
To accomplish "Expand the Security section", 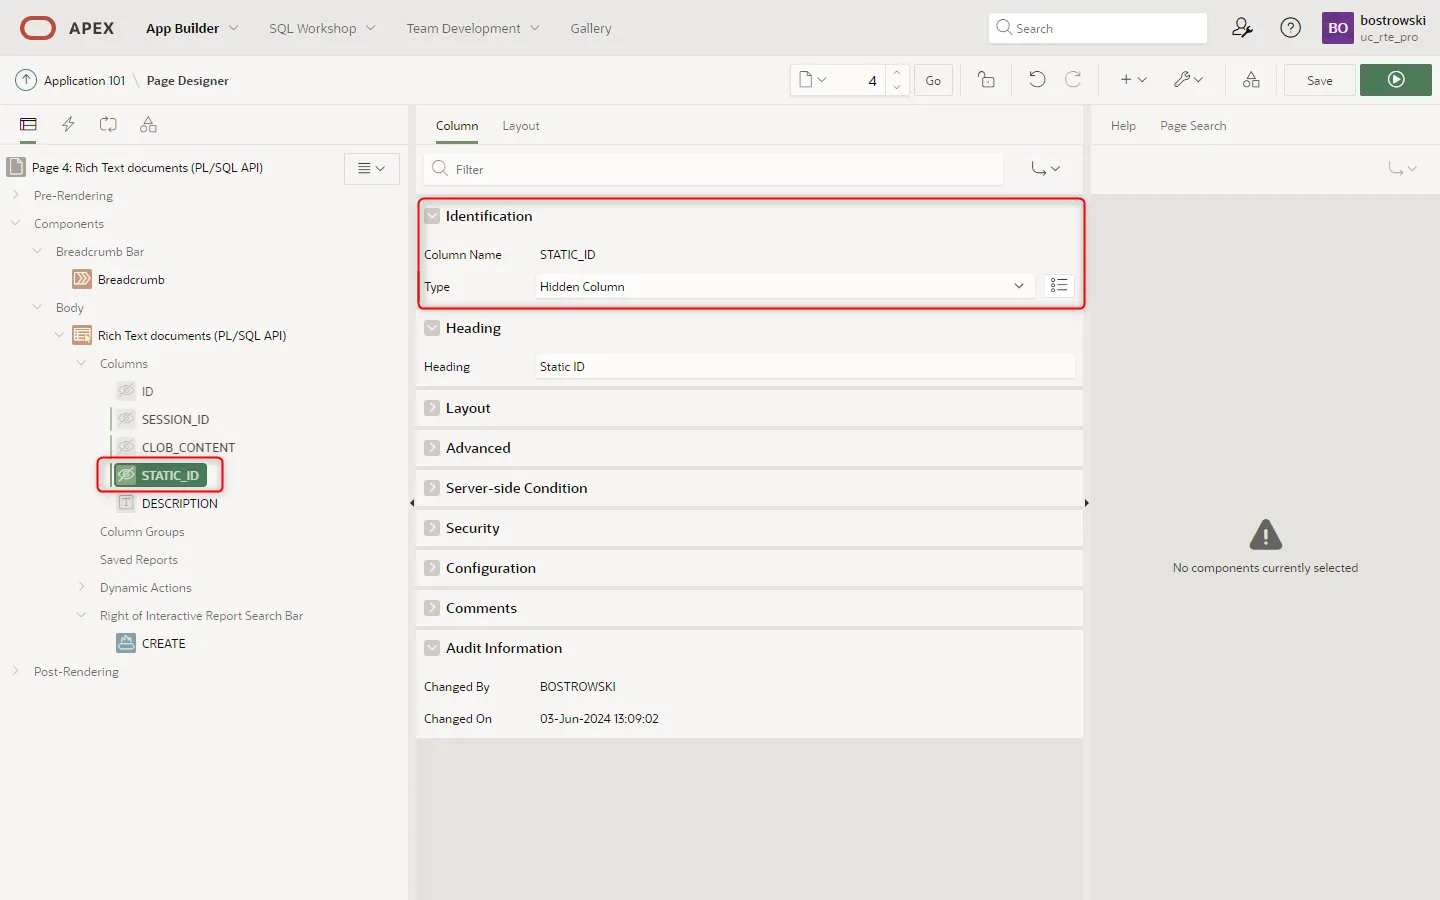I will pos(432,528).
